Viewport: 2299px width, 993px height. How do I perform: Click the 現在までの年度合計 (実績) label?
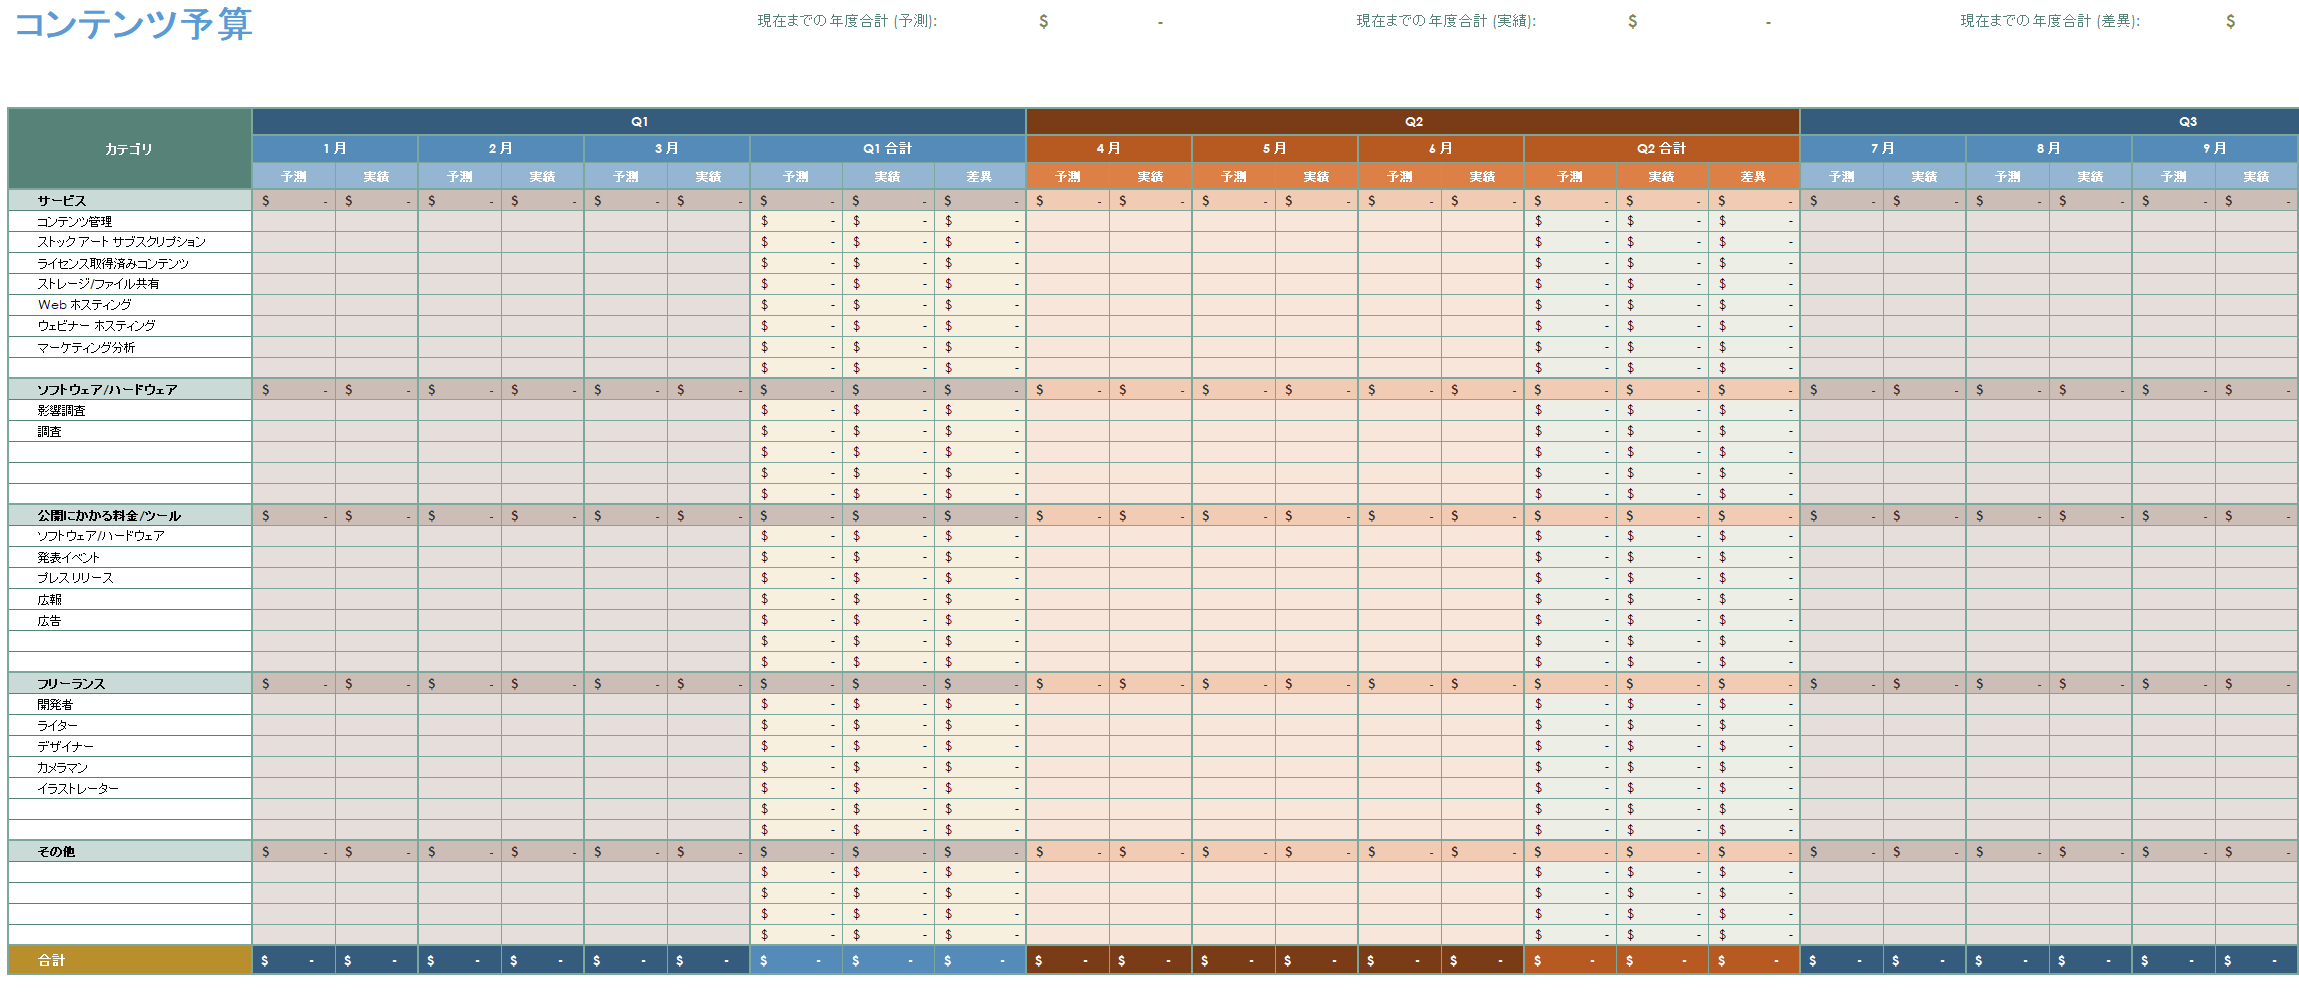click(x=1445, y=21)
